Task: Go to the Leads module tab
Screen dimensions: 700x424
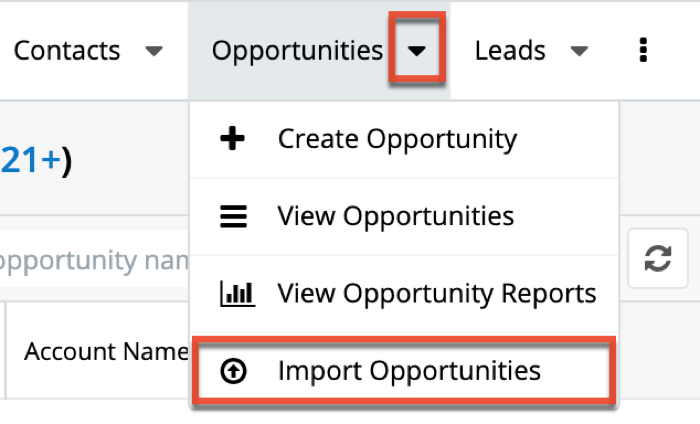Action: click(x=510, y=50)
